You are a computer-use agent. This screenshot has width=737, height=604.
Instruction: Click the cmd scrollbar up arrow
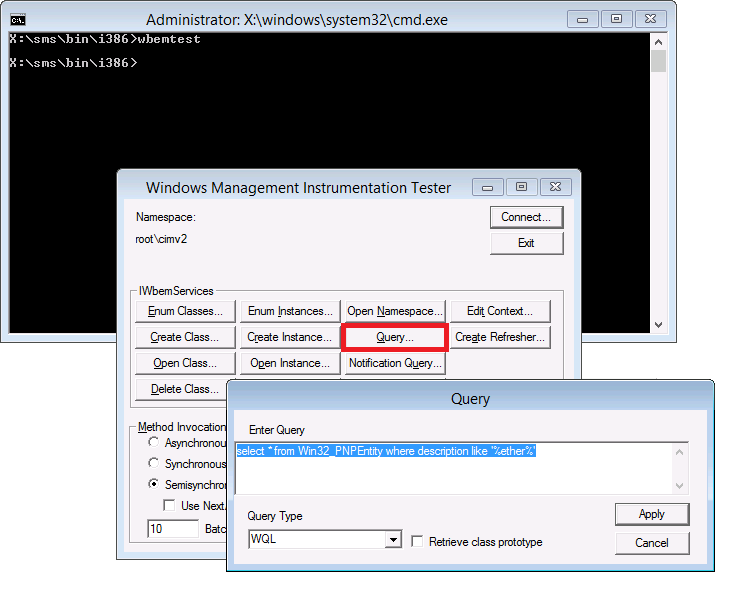point(659,42)
